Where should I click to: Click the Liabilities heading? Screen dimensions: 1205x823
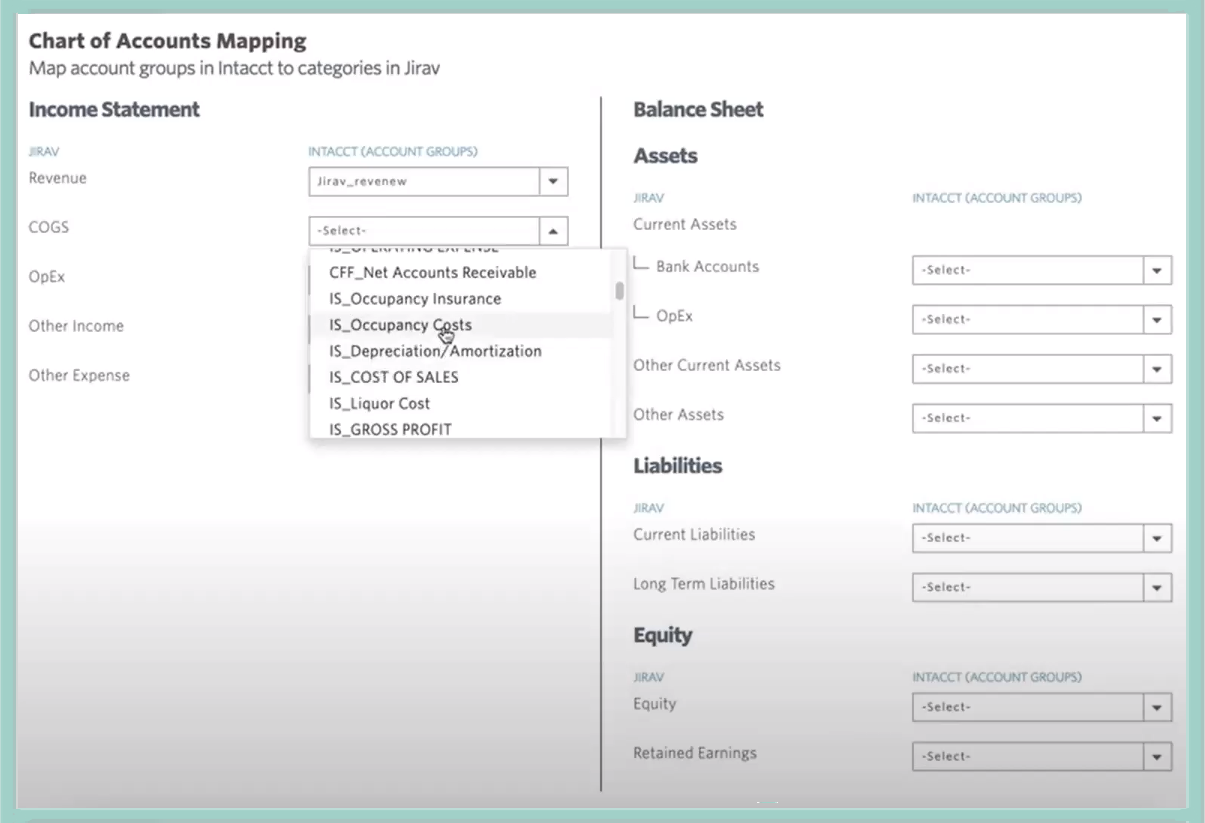677,466
